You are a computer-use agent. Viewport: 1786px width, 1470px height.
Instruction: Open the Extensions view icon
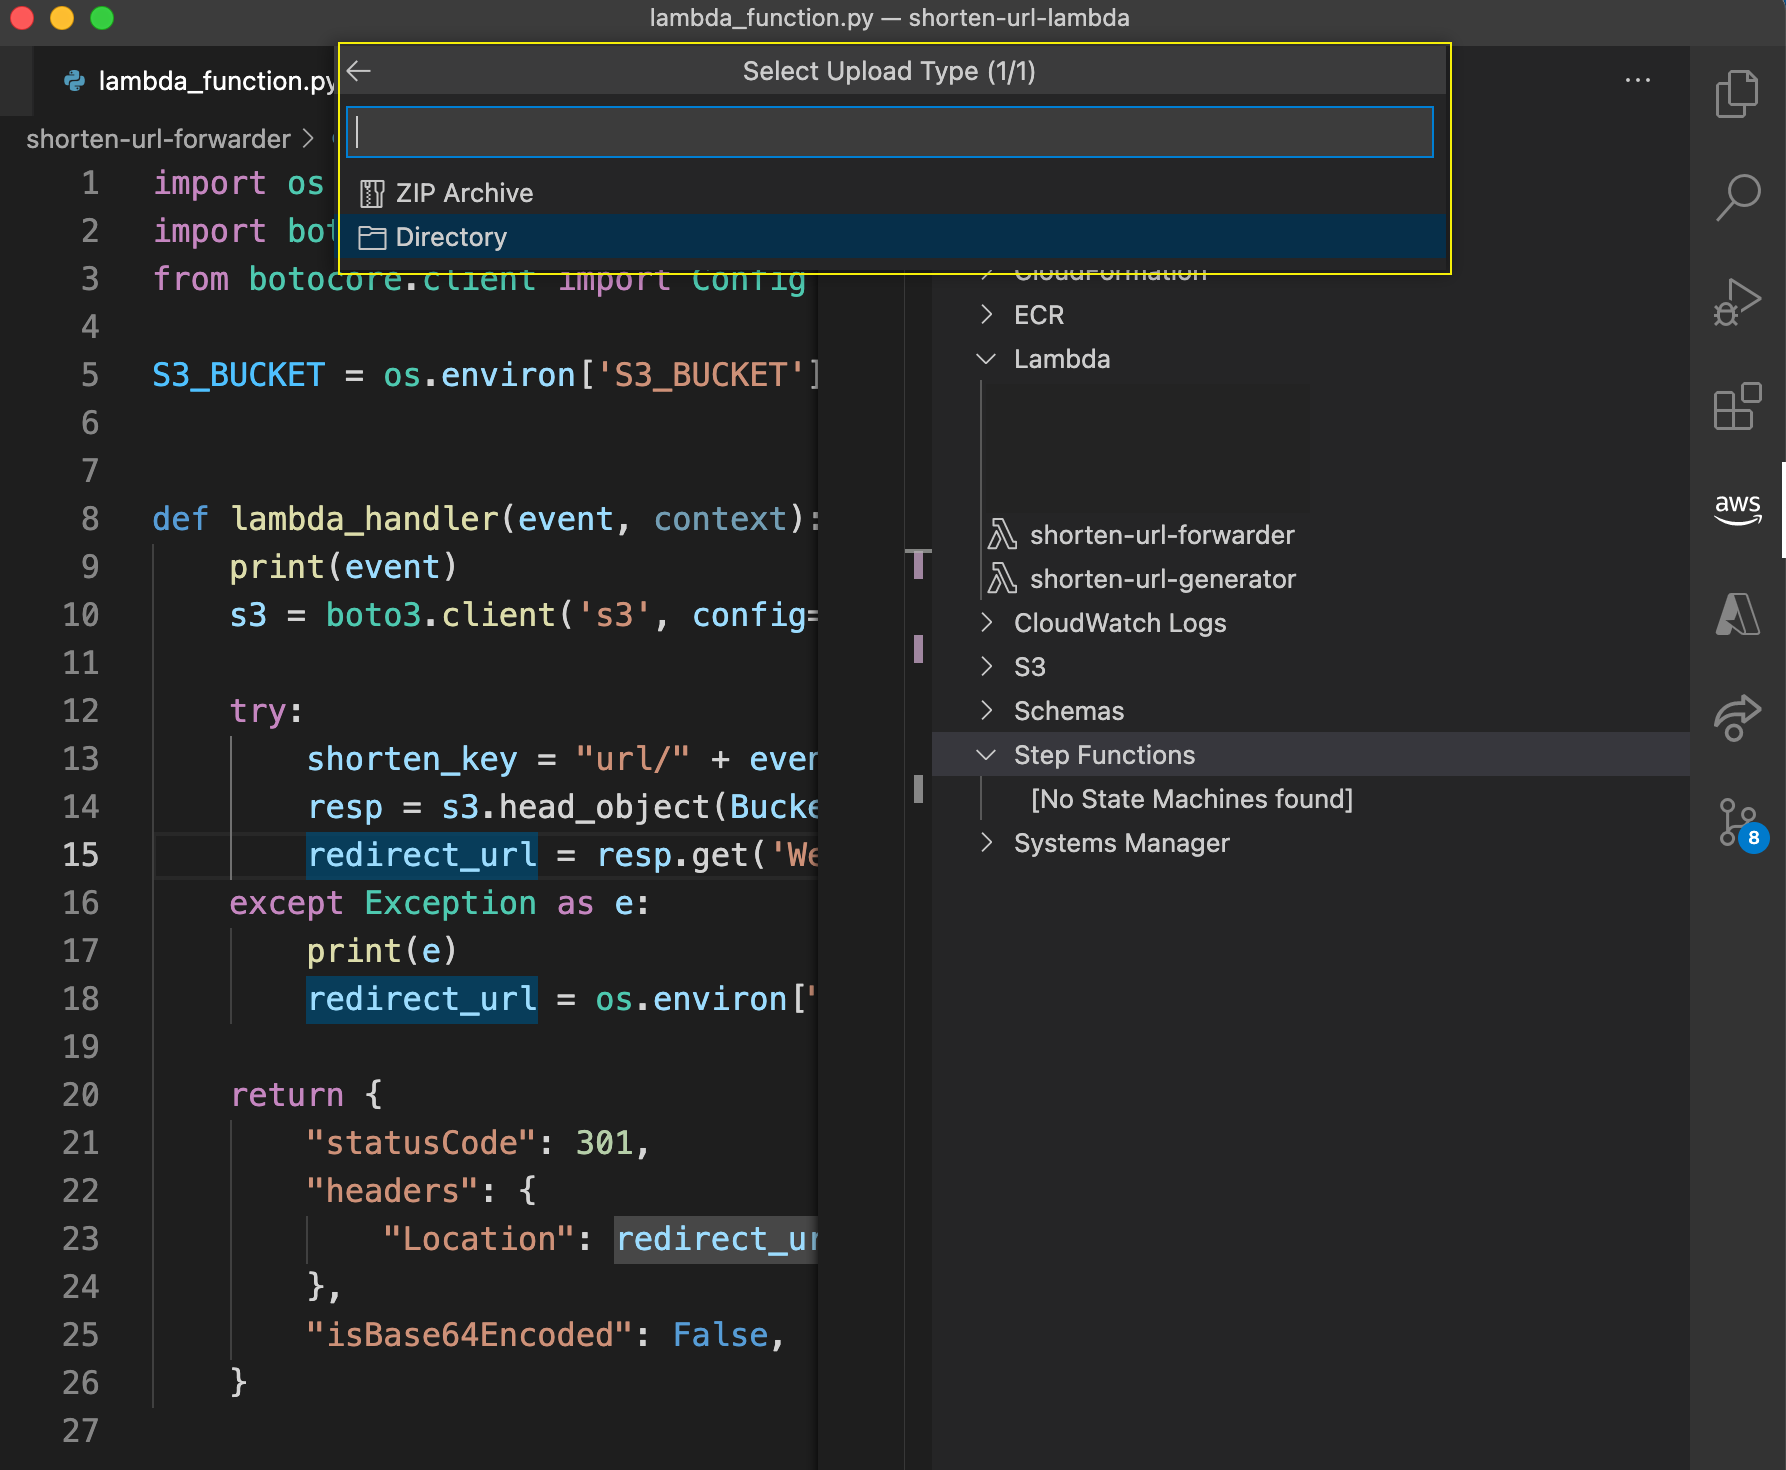[1737, 406]
